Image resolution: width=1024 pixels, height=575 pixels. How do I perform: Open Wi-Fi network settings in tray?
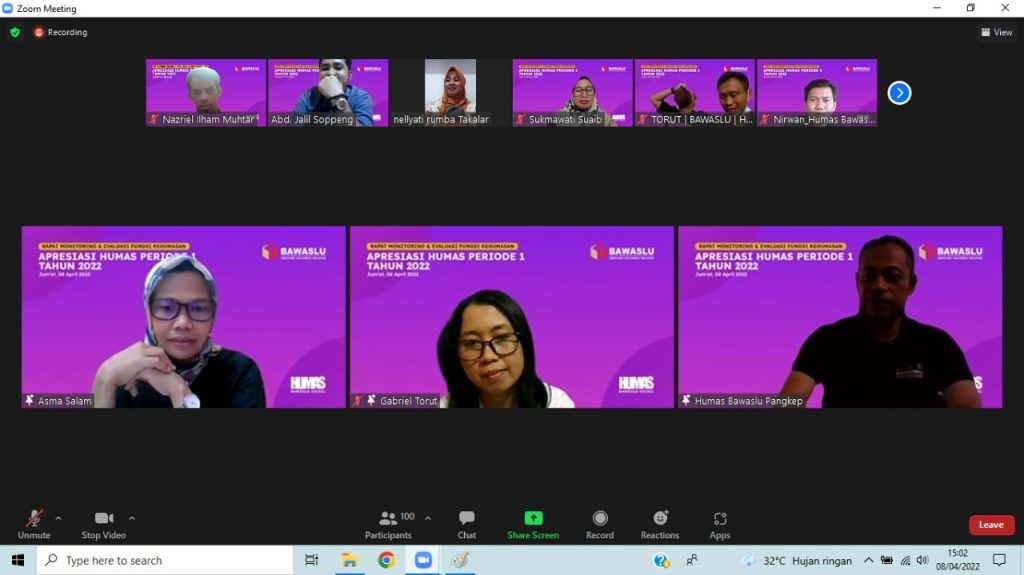coord(905,560)
